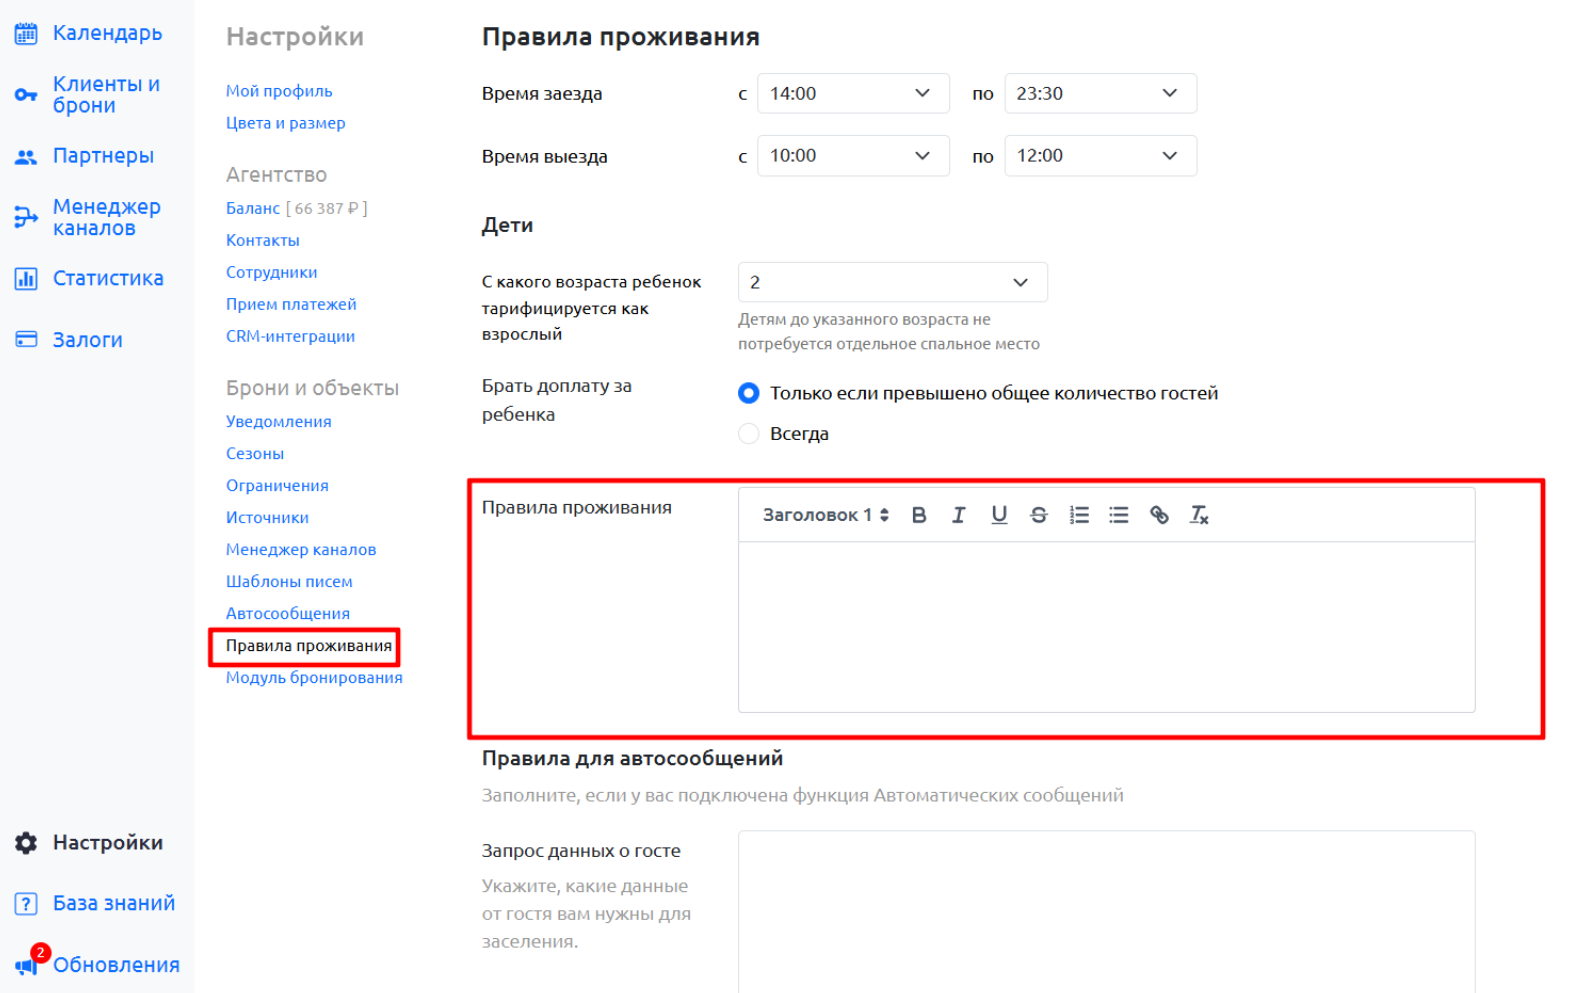Open Настройки in main navigation
The height and width of the screenshot is (993, 1569).
pyautogui.click(x=108, y=843)
